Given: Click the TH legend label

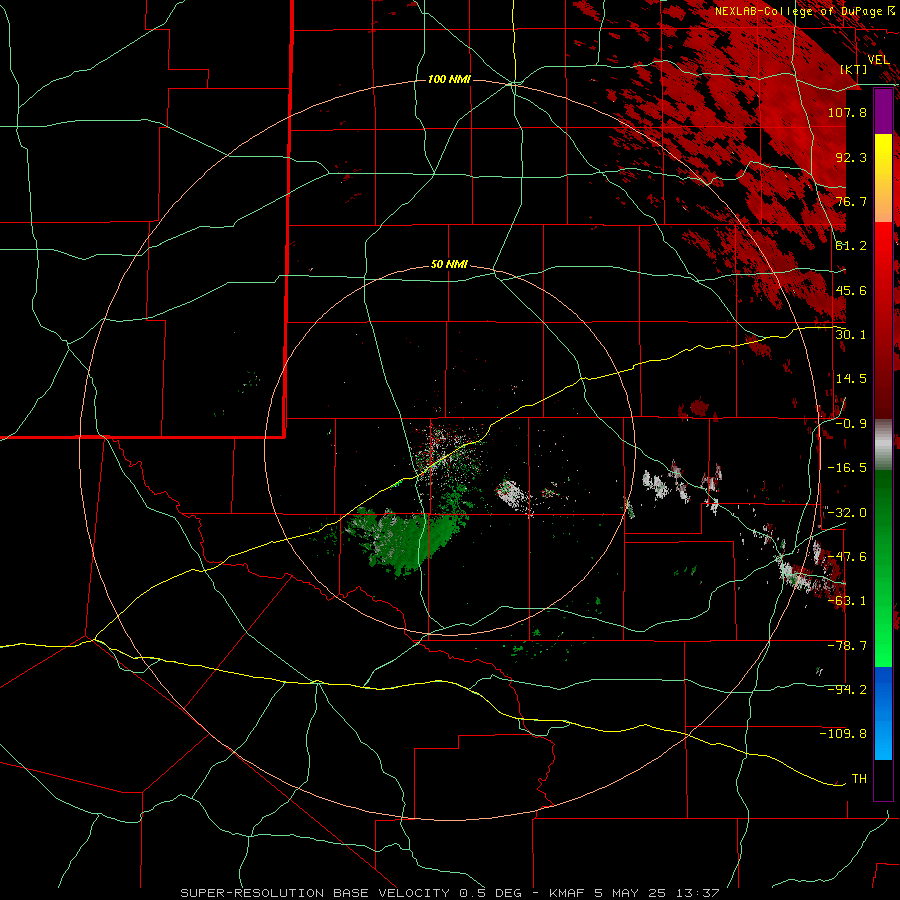Looking at the screenshot, I should (x=859, y=779).
